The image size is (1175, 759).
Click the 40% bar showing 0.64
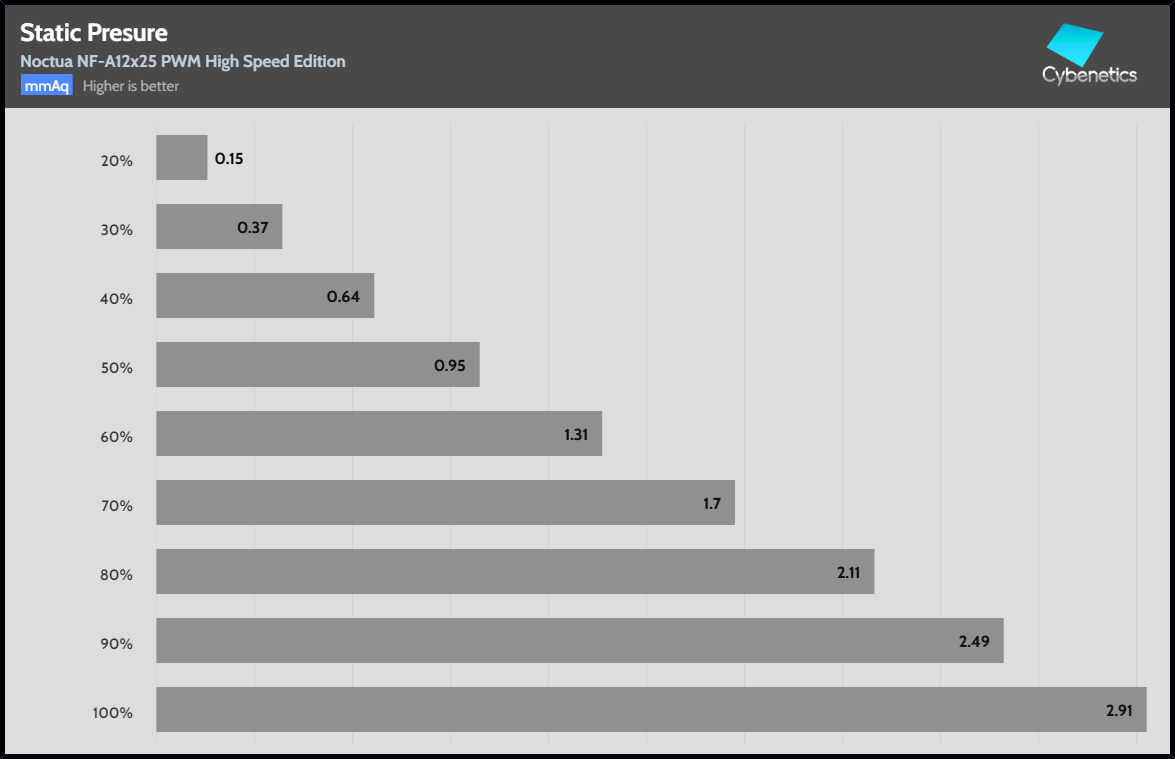tap(265, 295)
